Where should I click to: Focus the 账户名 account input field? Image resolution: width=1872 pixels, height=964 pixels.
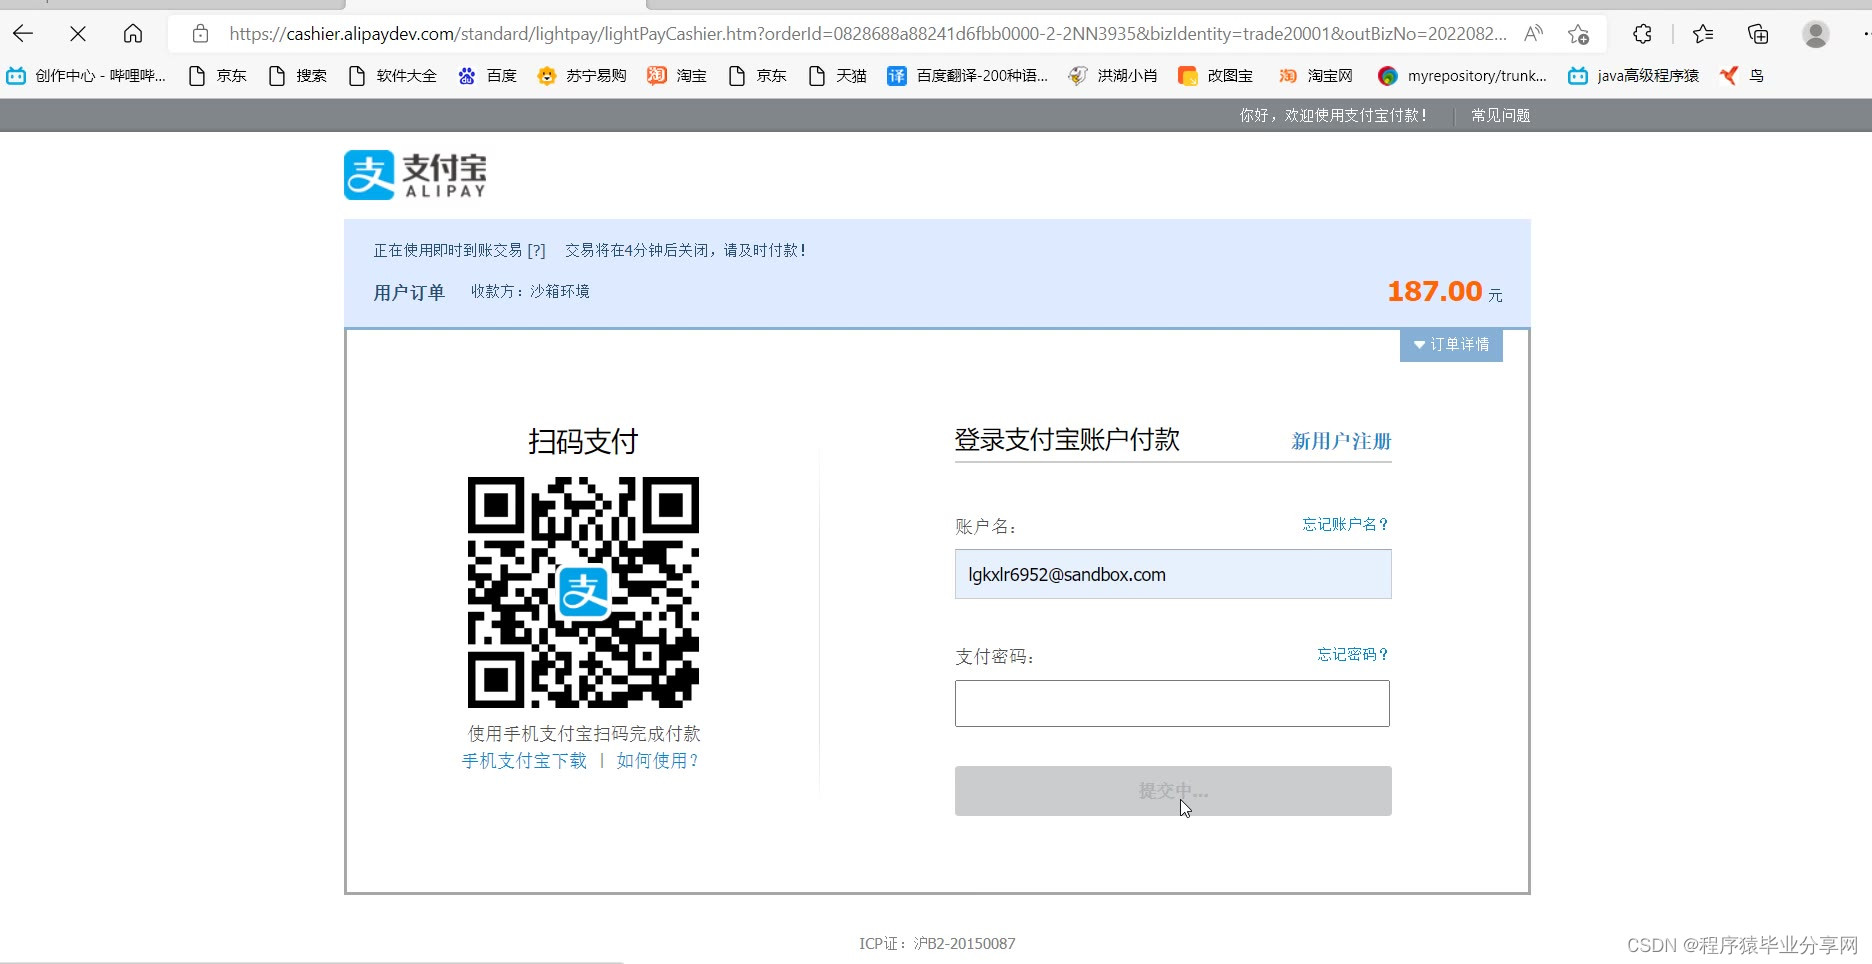(1173, 574)
